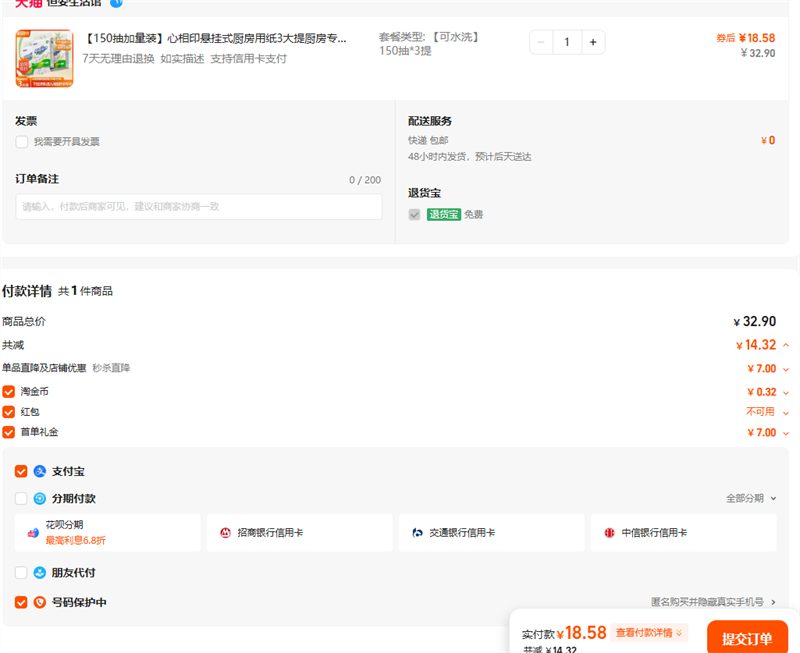This screenshot has height=653, width=800.
Task: Click the Huabei installment icon
Action: [33, 533]
